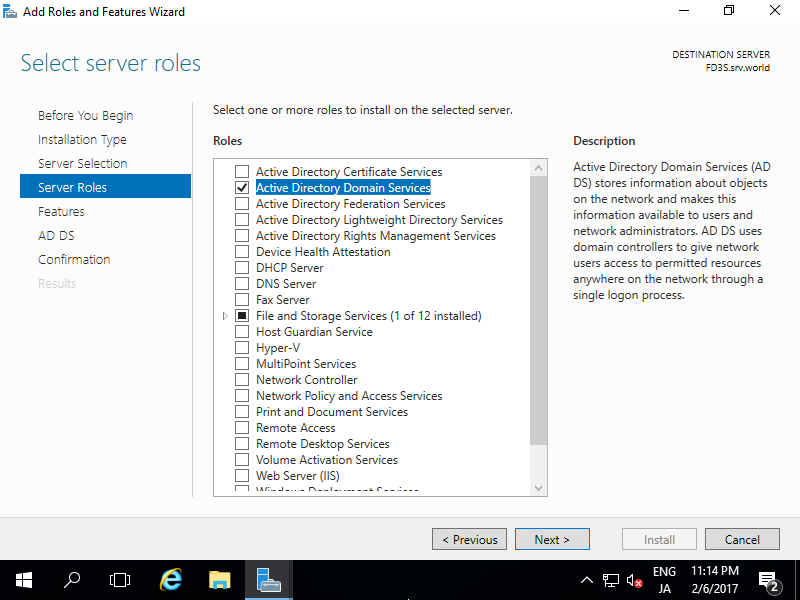
Task: Click the Previous button
Action: [469, 539]
